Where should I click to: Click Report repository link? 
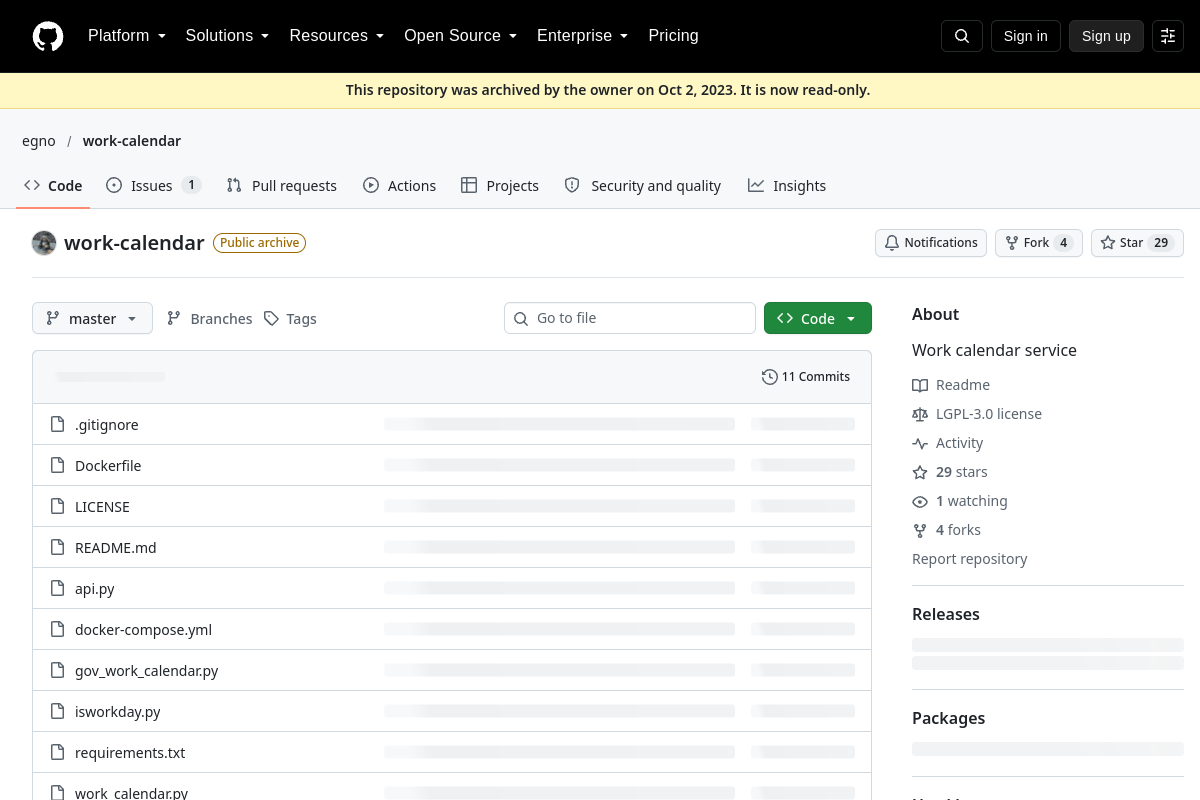pos(970,559)
